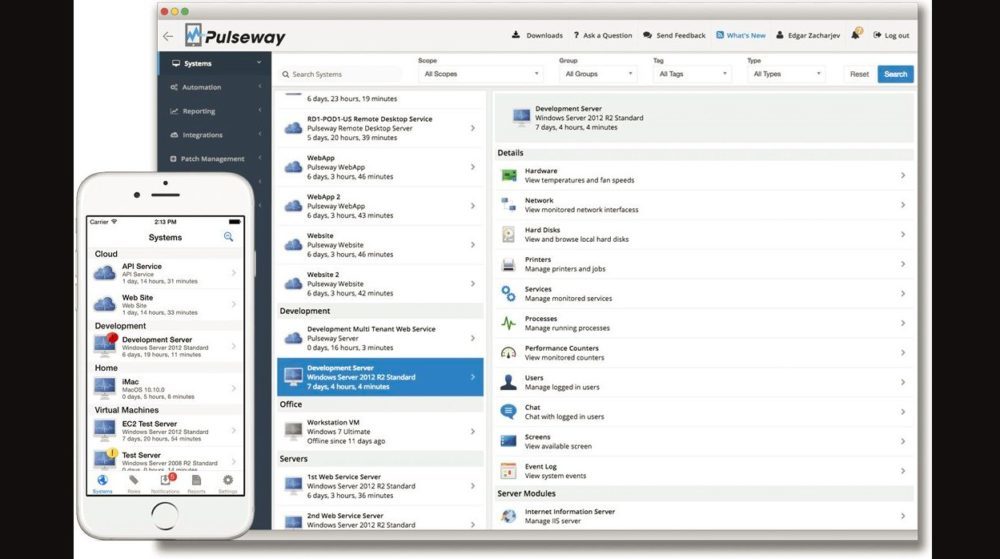Expand the Automation sidebar menu
This screenshot has width=1000, height=559.
pyautogui.click(x=214, y=87)
